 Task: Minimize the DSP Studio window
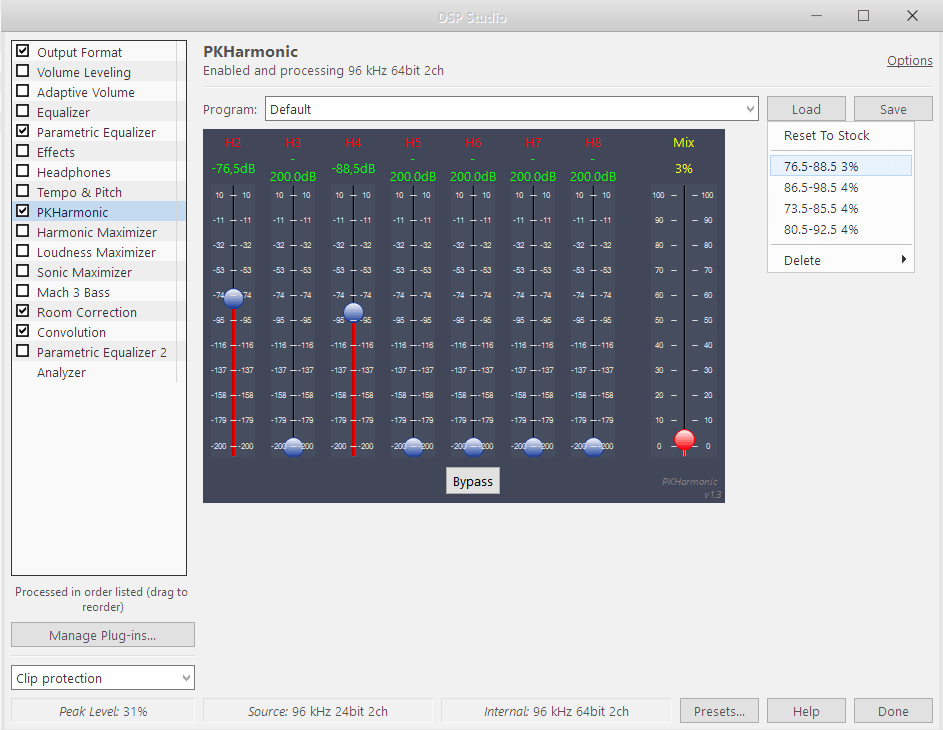(x=816, y=16)
